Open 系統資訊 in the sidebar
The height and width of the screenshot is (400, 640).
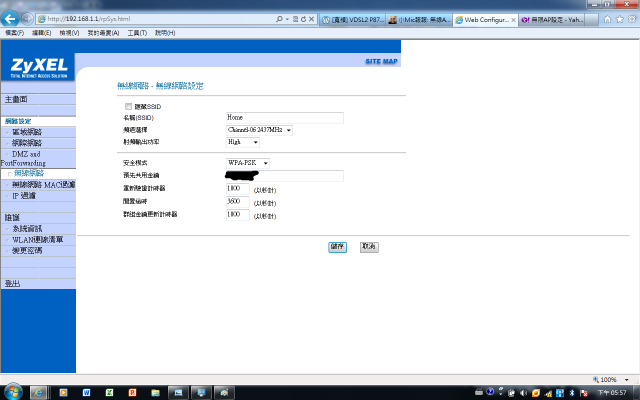[x=27, y=229]
